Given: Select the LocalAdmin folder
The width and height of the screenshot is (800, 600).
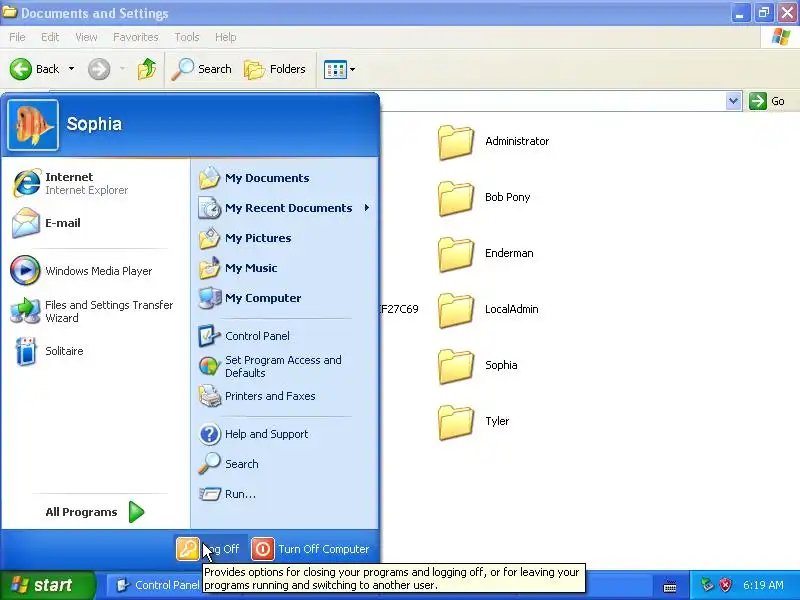Looking at the screenshot, I should [x=488, y=310].
